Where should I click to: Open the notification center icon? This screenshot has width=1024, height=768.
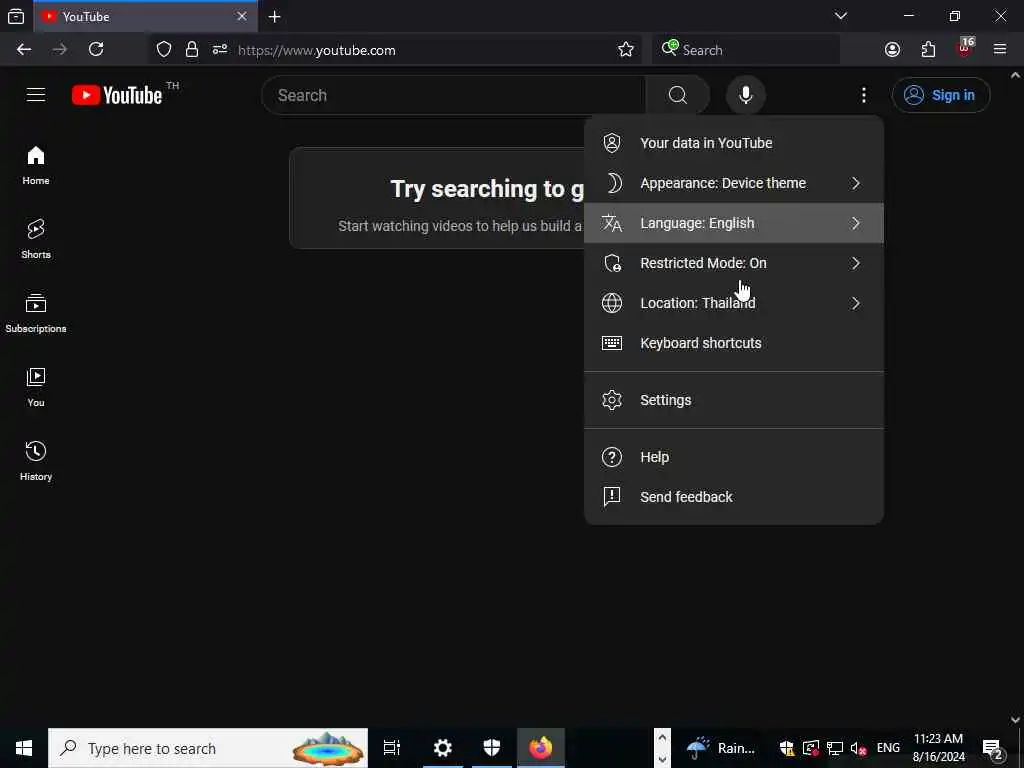point(993,749)
